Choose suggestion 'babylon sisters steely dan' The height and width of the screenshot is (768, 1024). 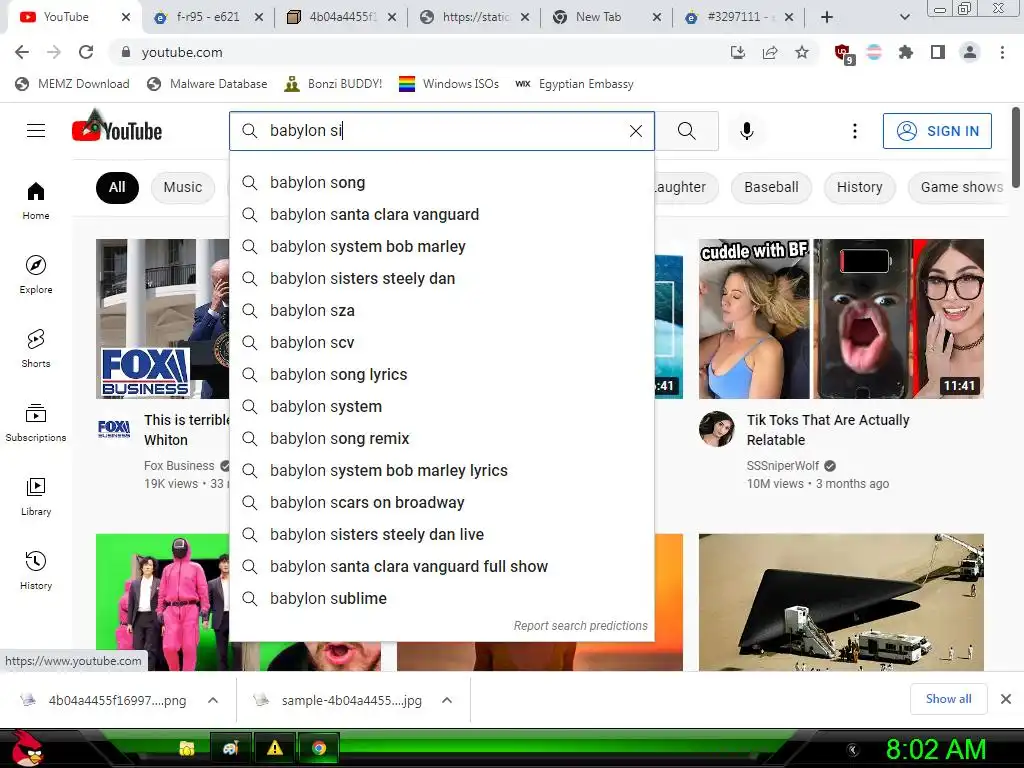pos(442,279)
